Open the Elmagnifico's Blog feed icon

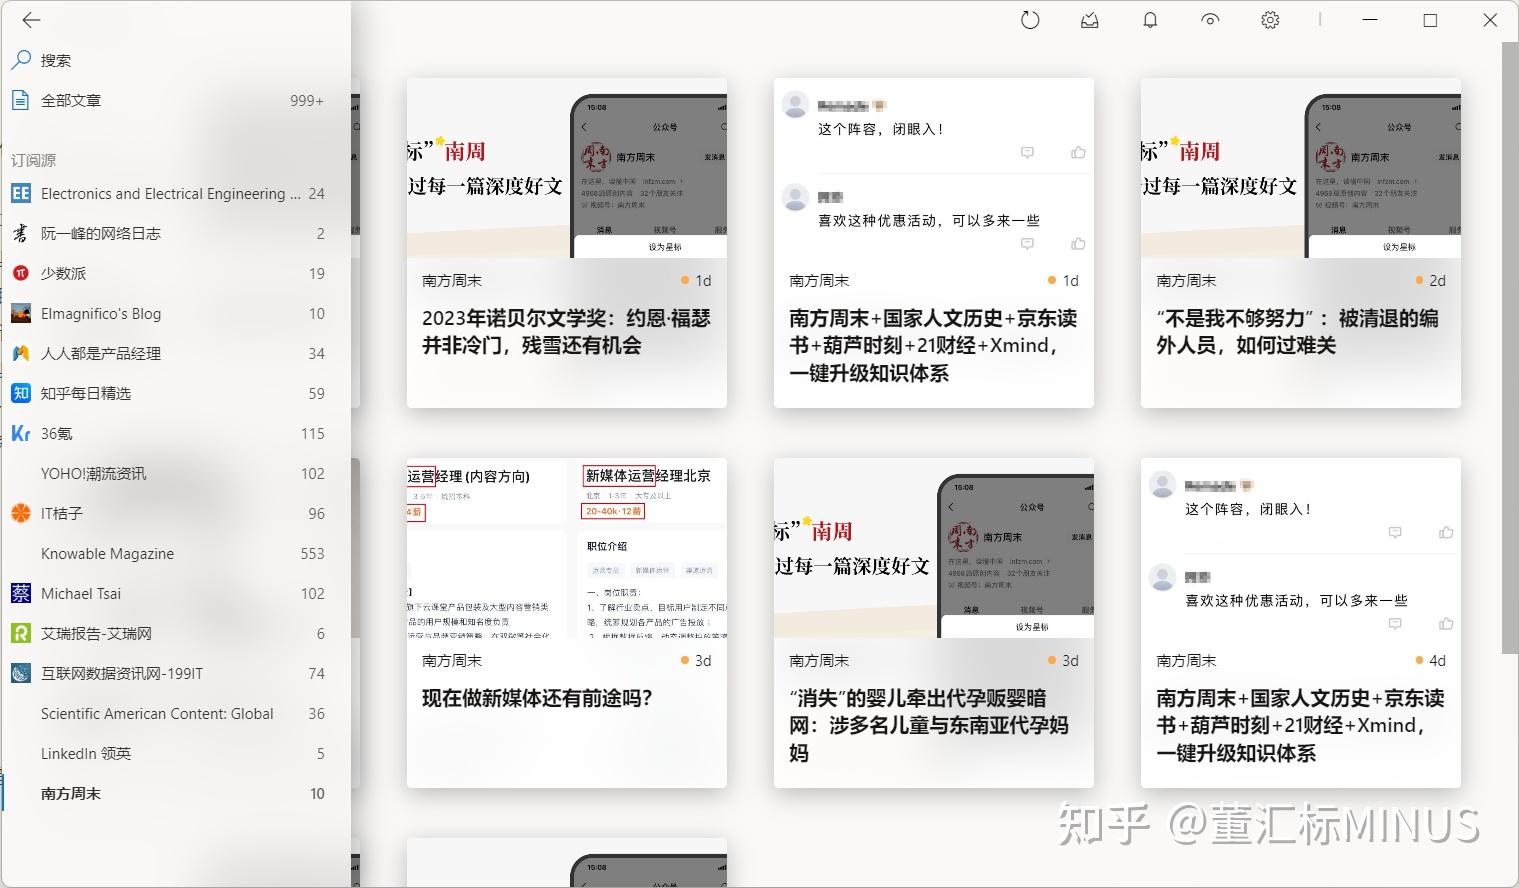21,313
